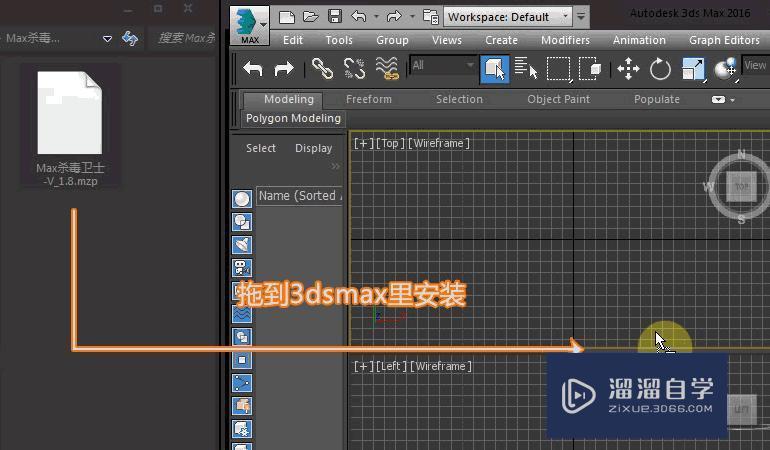This screenshot has width=770, height=450.
Task: Open the Customize Quick Access Toolbar arrow
Action: coord(581,17)
